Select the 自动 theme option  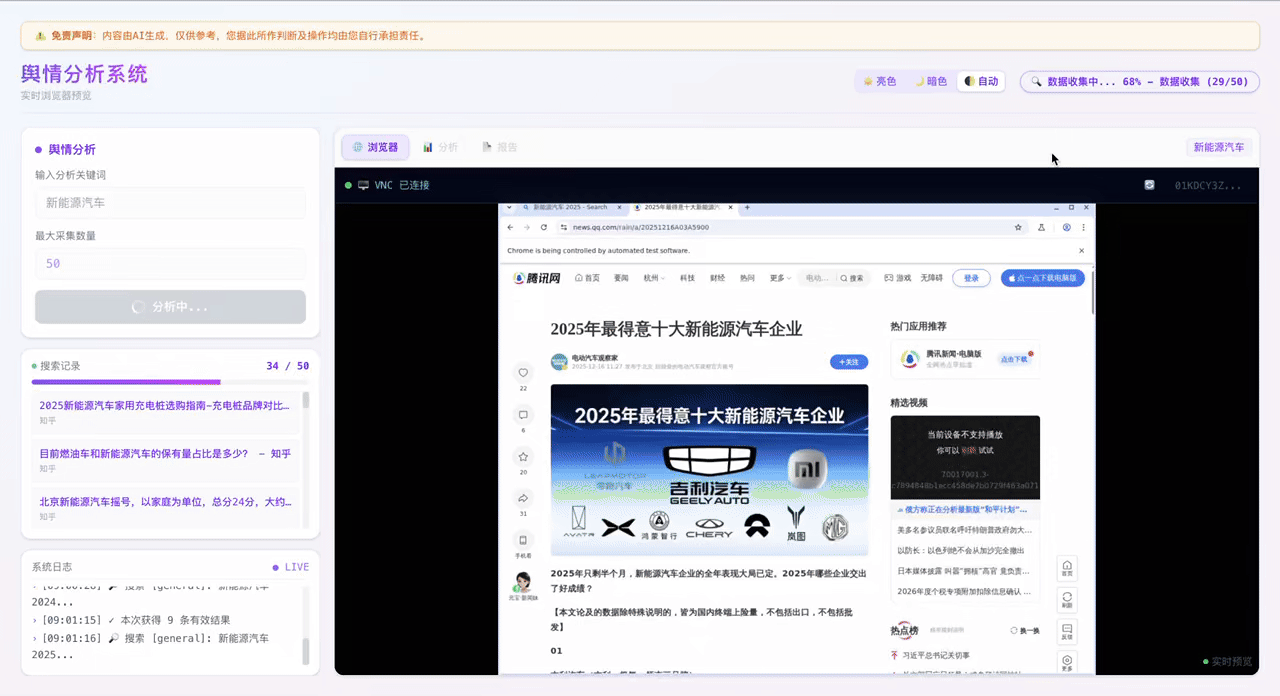(x=981, y=81)
